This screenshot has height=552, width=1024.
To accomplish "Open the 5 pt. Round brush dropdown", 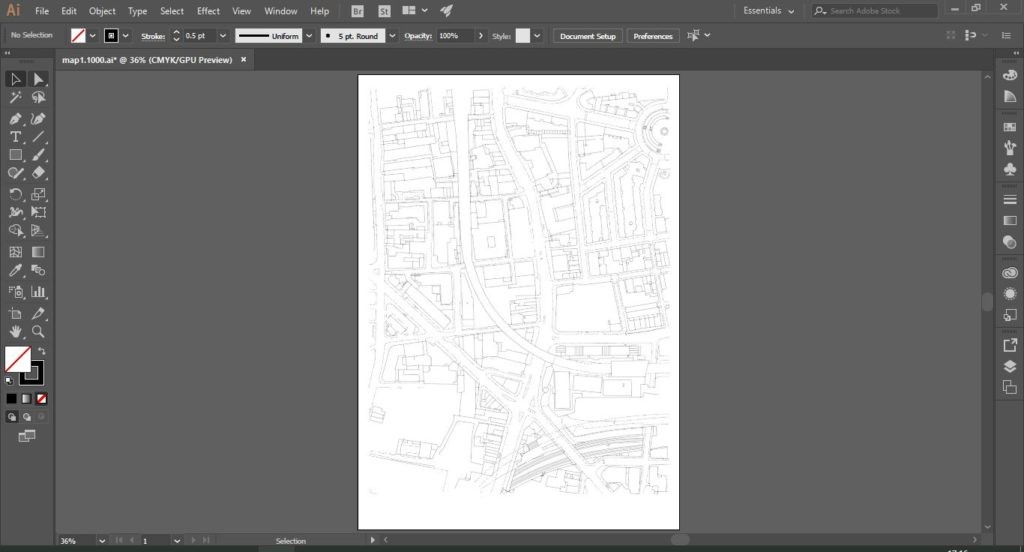I will point(392,36).
